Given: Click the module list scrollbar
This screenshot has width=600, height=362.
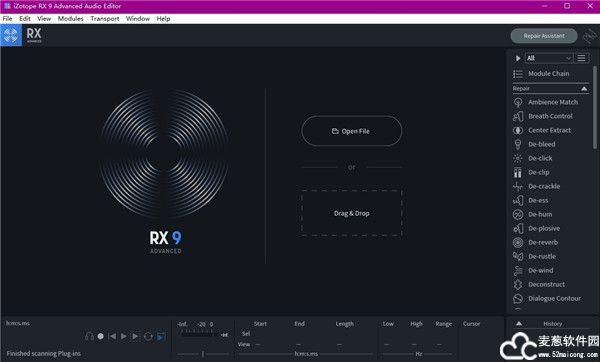Looking at the screenshot, I should (x=595, y=107).
